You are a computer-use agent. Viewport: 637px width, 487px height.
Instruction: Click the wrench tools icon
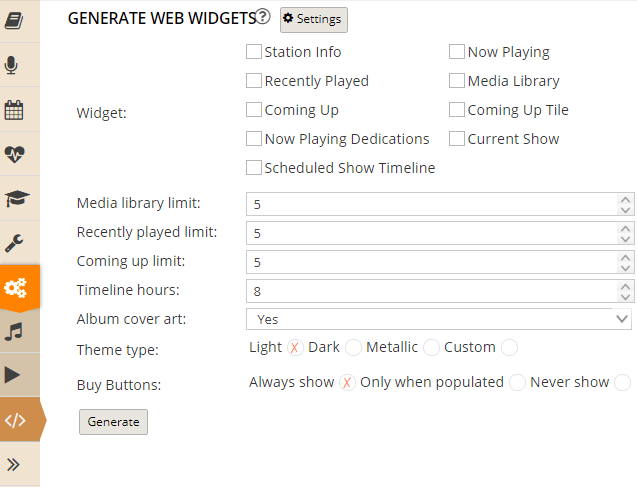click(x=14, y=243)
